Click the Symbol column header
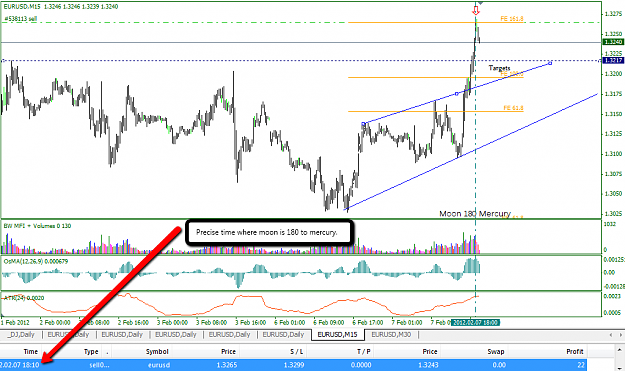This screenshot has height=371, width=625. click(157, 351)
